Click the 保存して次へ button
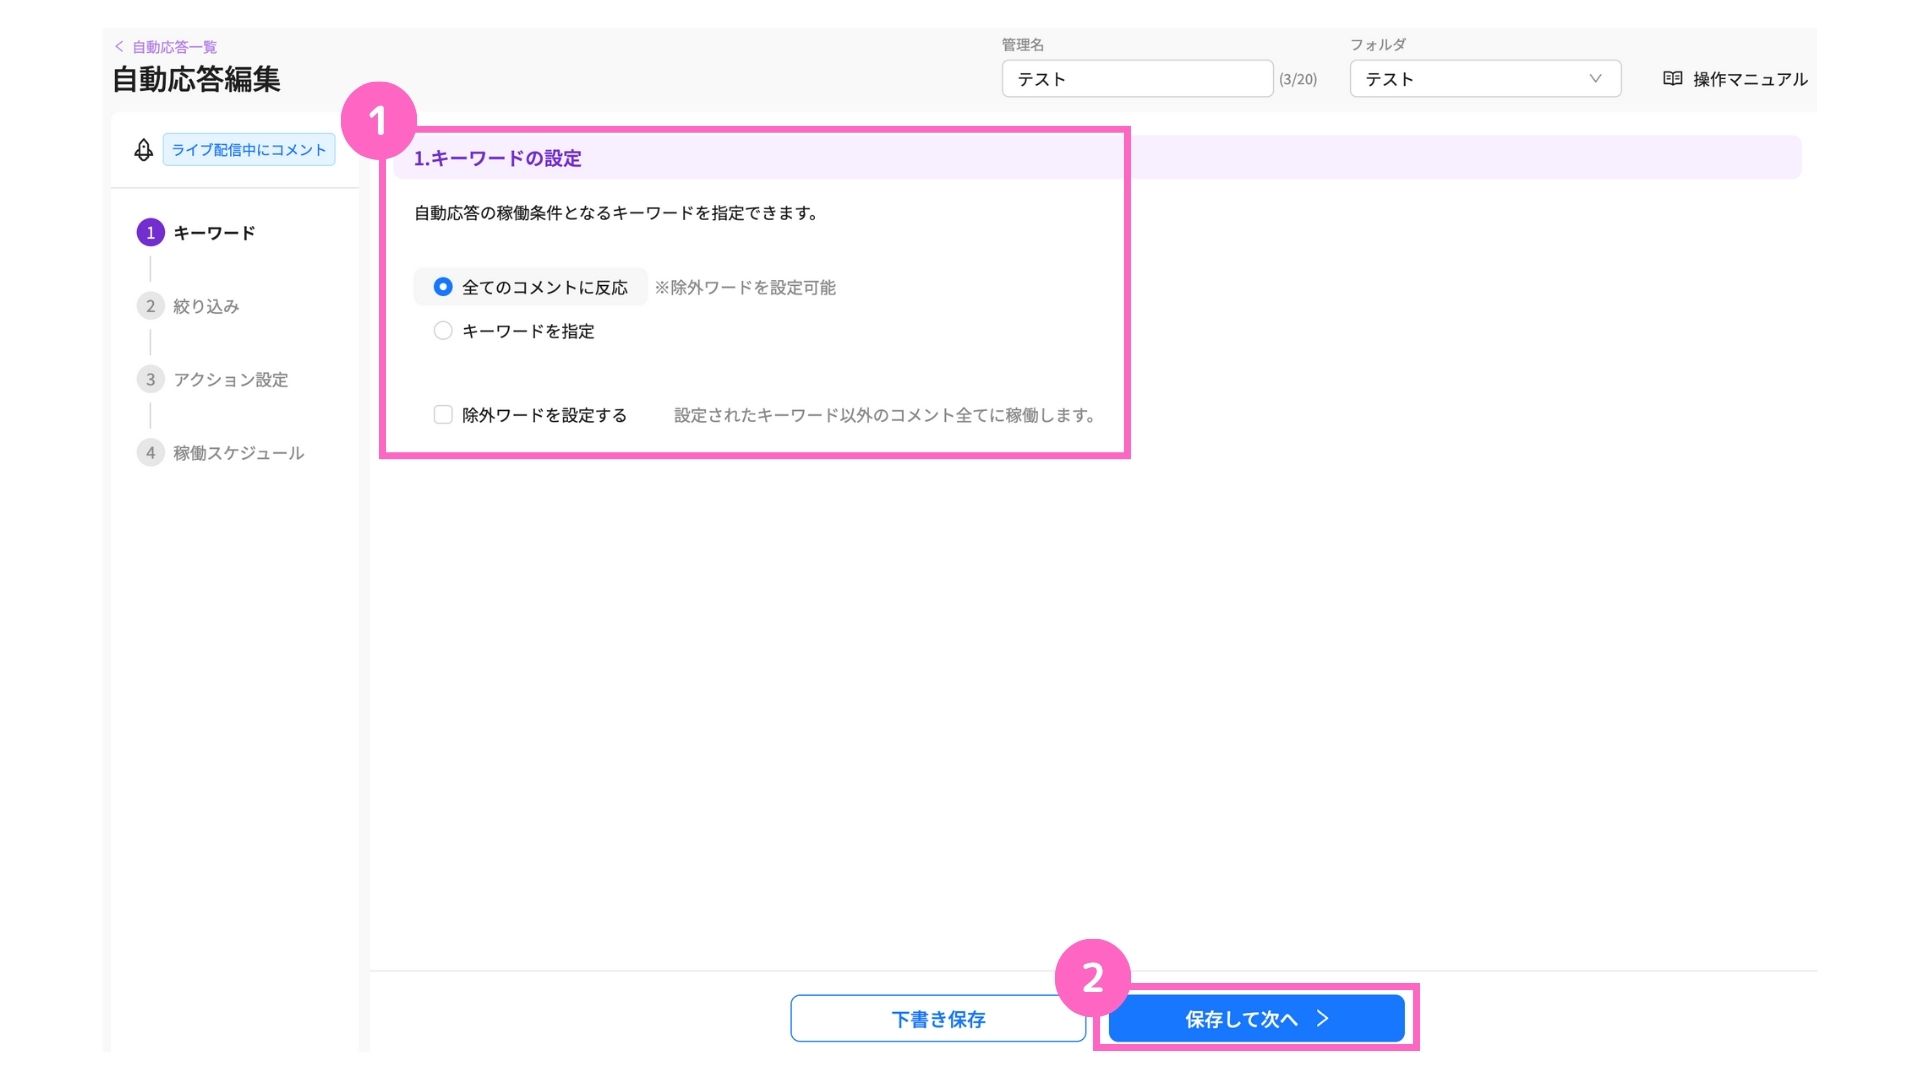Viewport: 1920px width, 1080px height. point(1257,1019)
